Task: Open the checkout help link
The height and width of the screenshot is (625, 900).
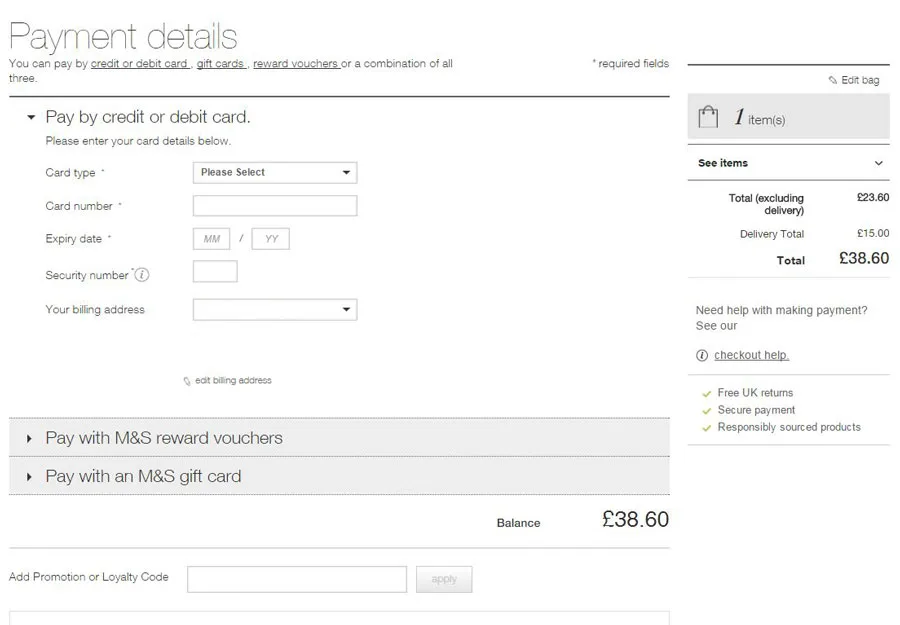Action: point(751,355)
